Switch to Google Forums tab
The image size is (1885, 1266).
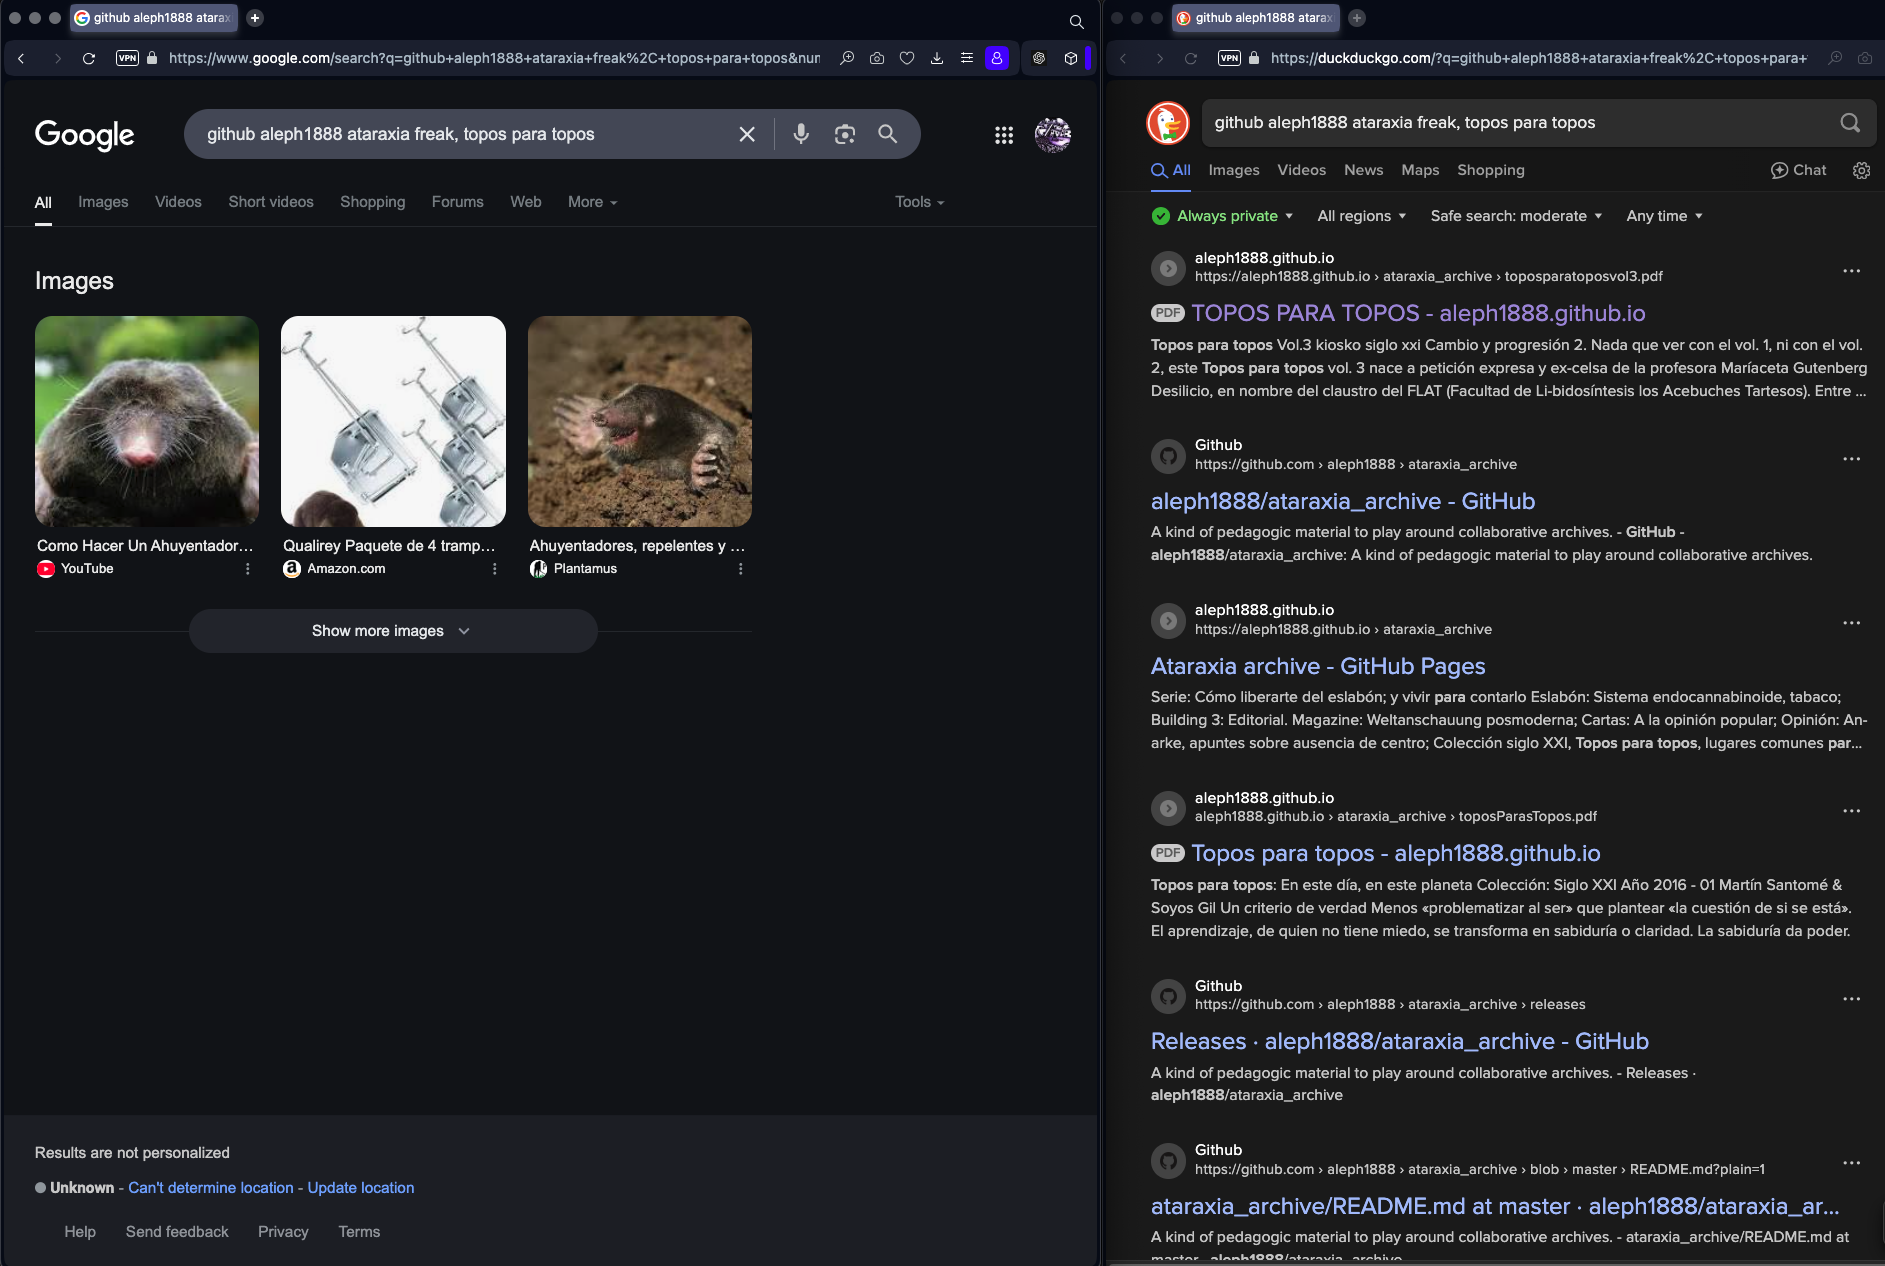click(457, 202)
